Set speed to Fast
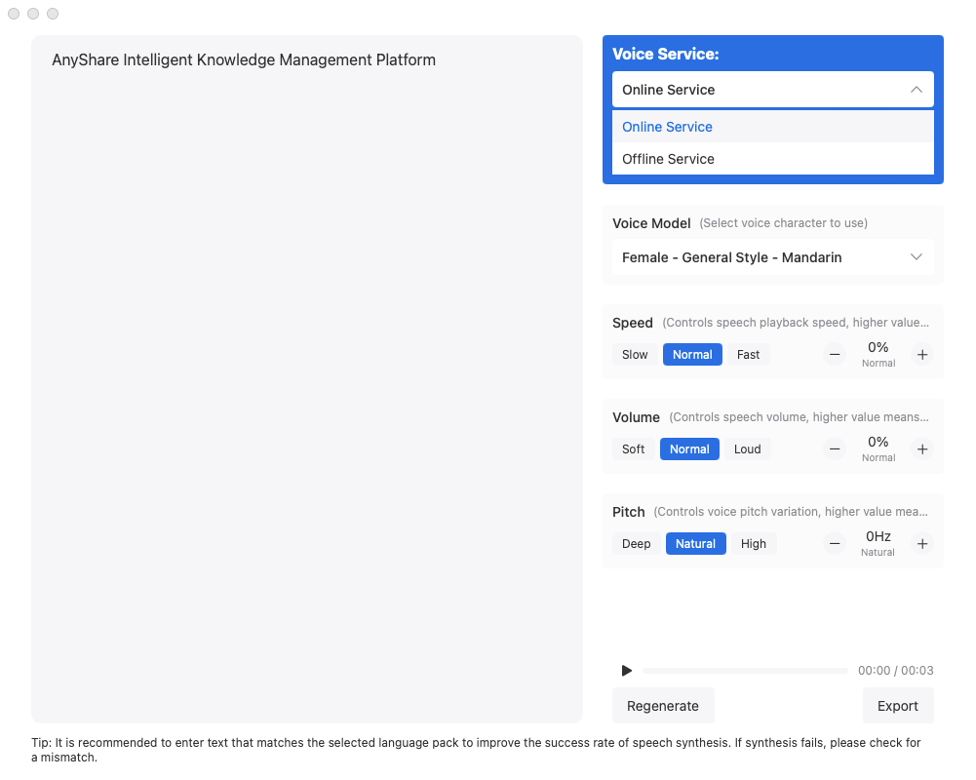The image size is (976, 780). click(748, 355)
